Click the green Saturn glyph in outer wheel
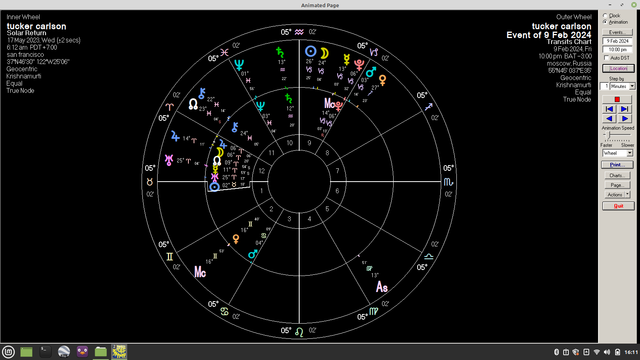This screenshot has width=640, height=360. [x=280, y=52]
